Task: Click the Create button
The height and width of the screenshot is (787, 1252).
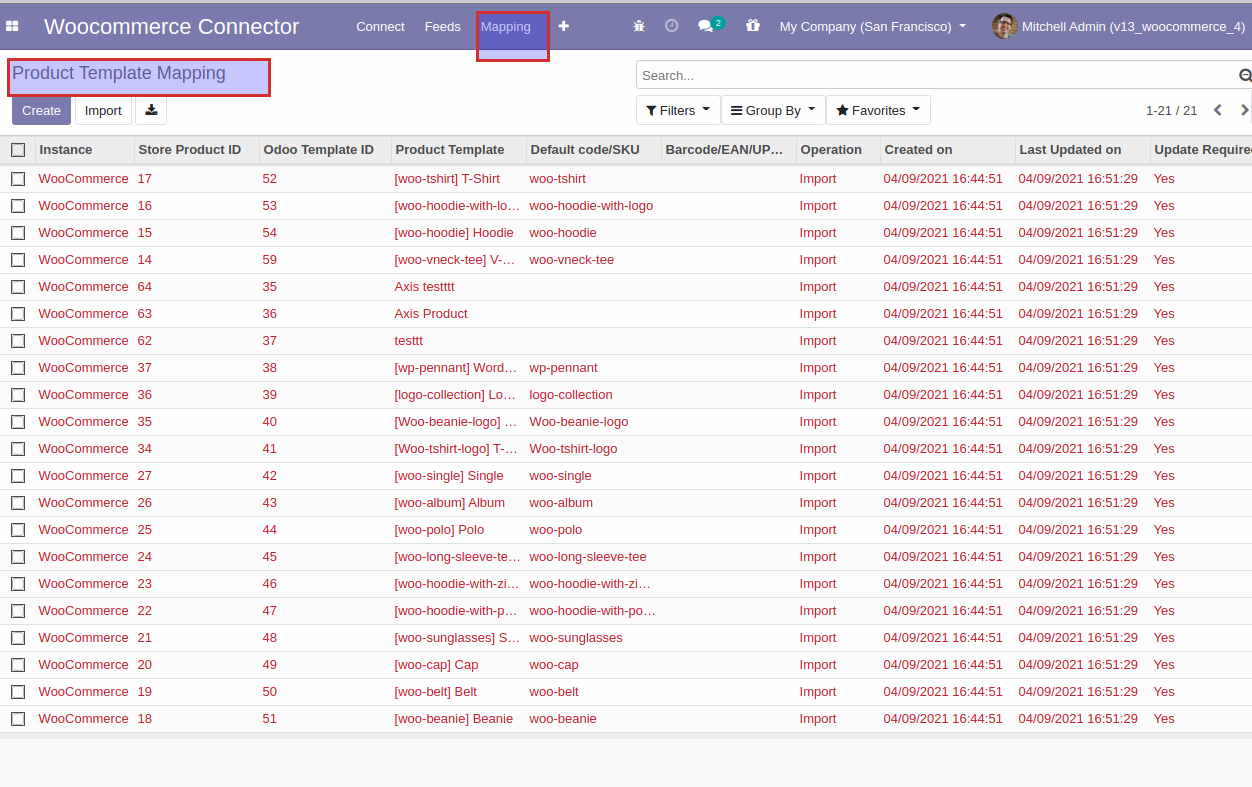Action: click(41, 110)
